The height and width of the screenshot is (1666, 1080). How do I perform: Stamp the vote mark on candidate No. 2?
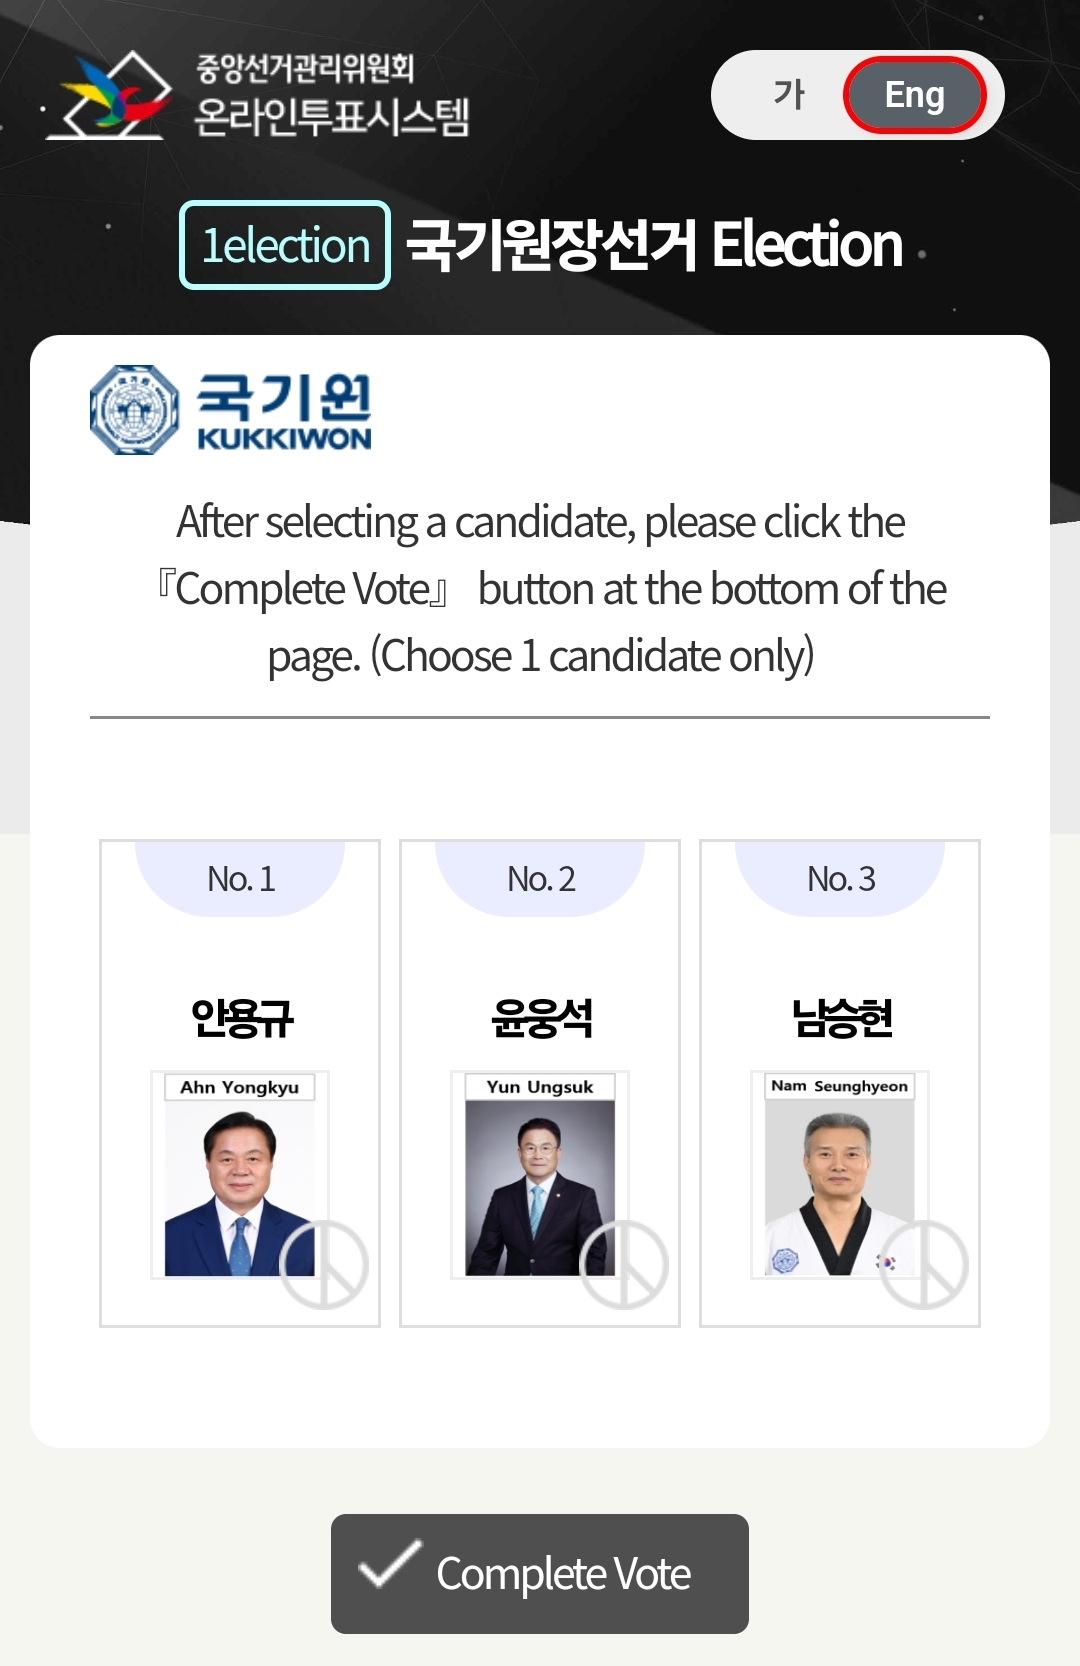[x=624, y=1264]
